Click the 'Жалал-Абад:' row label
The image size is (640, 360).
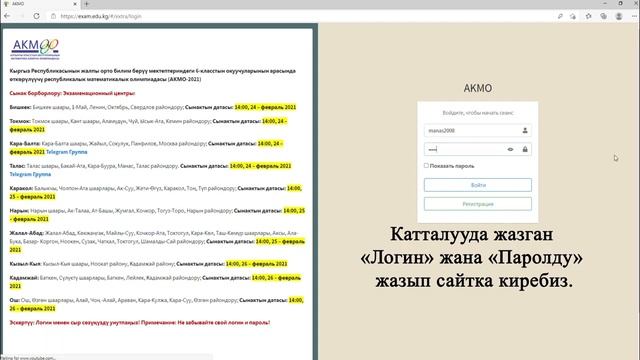click(x=27, y=233)
